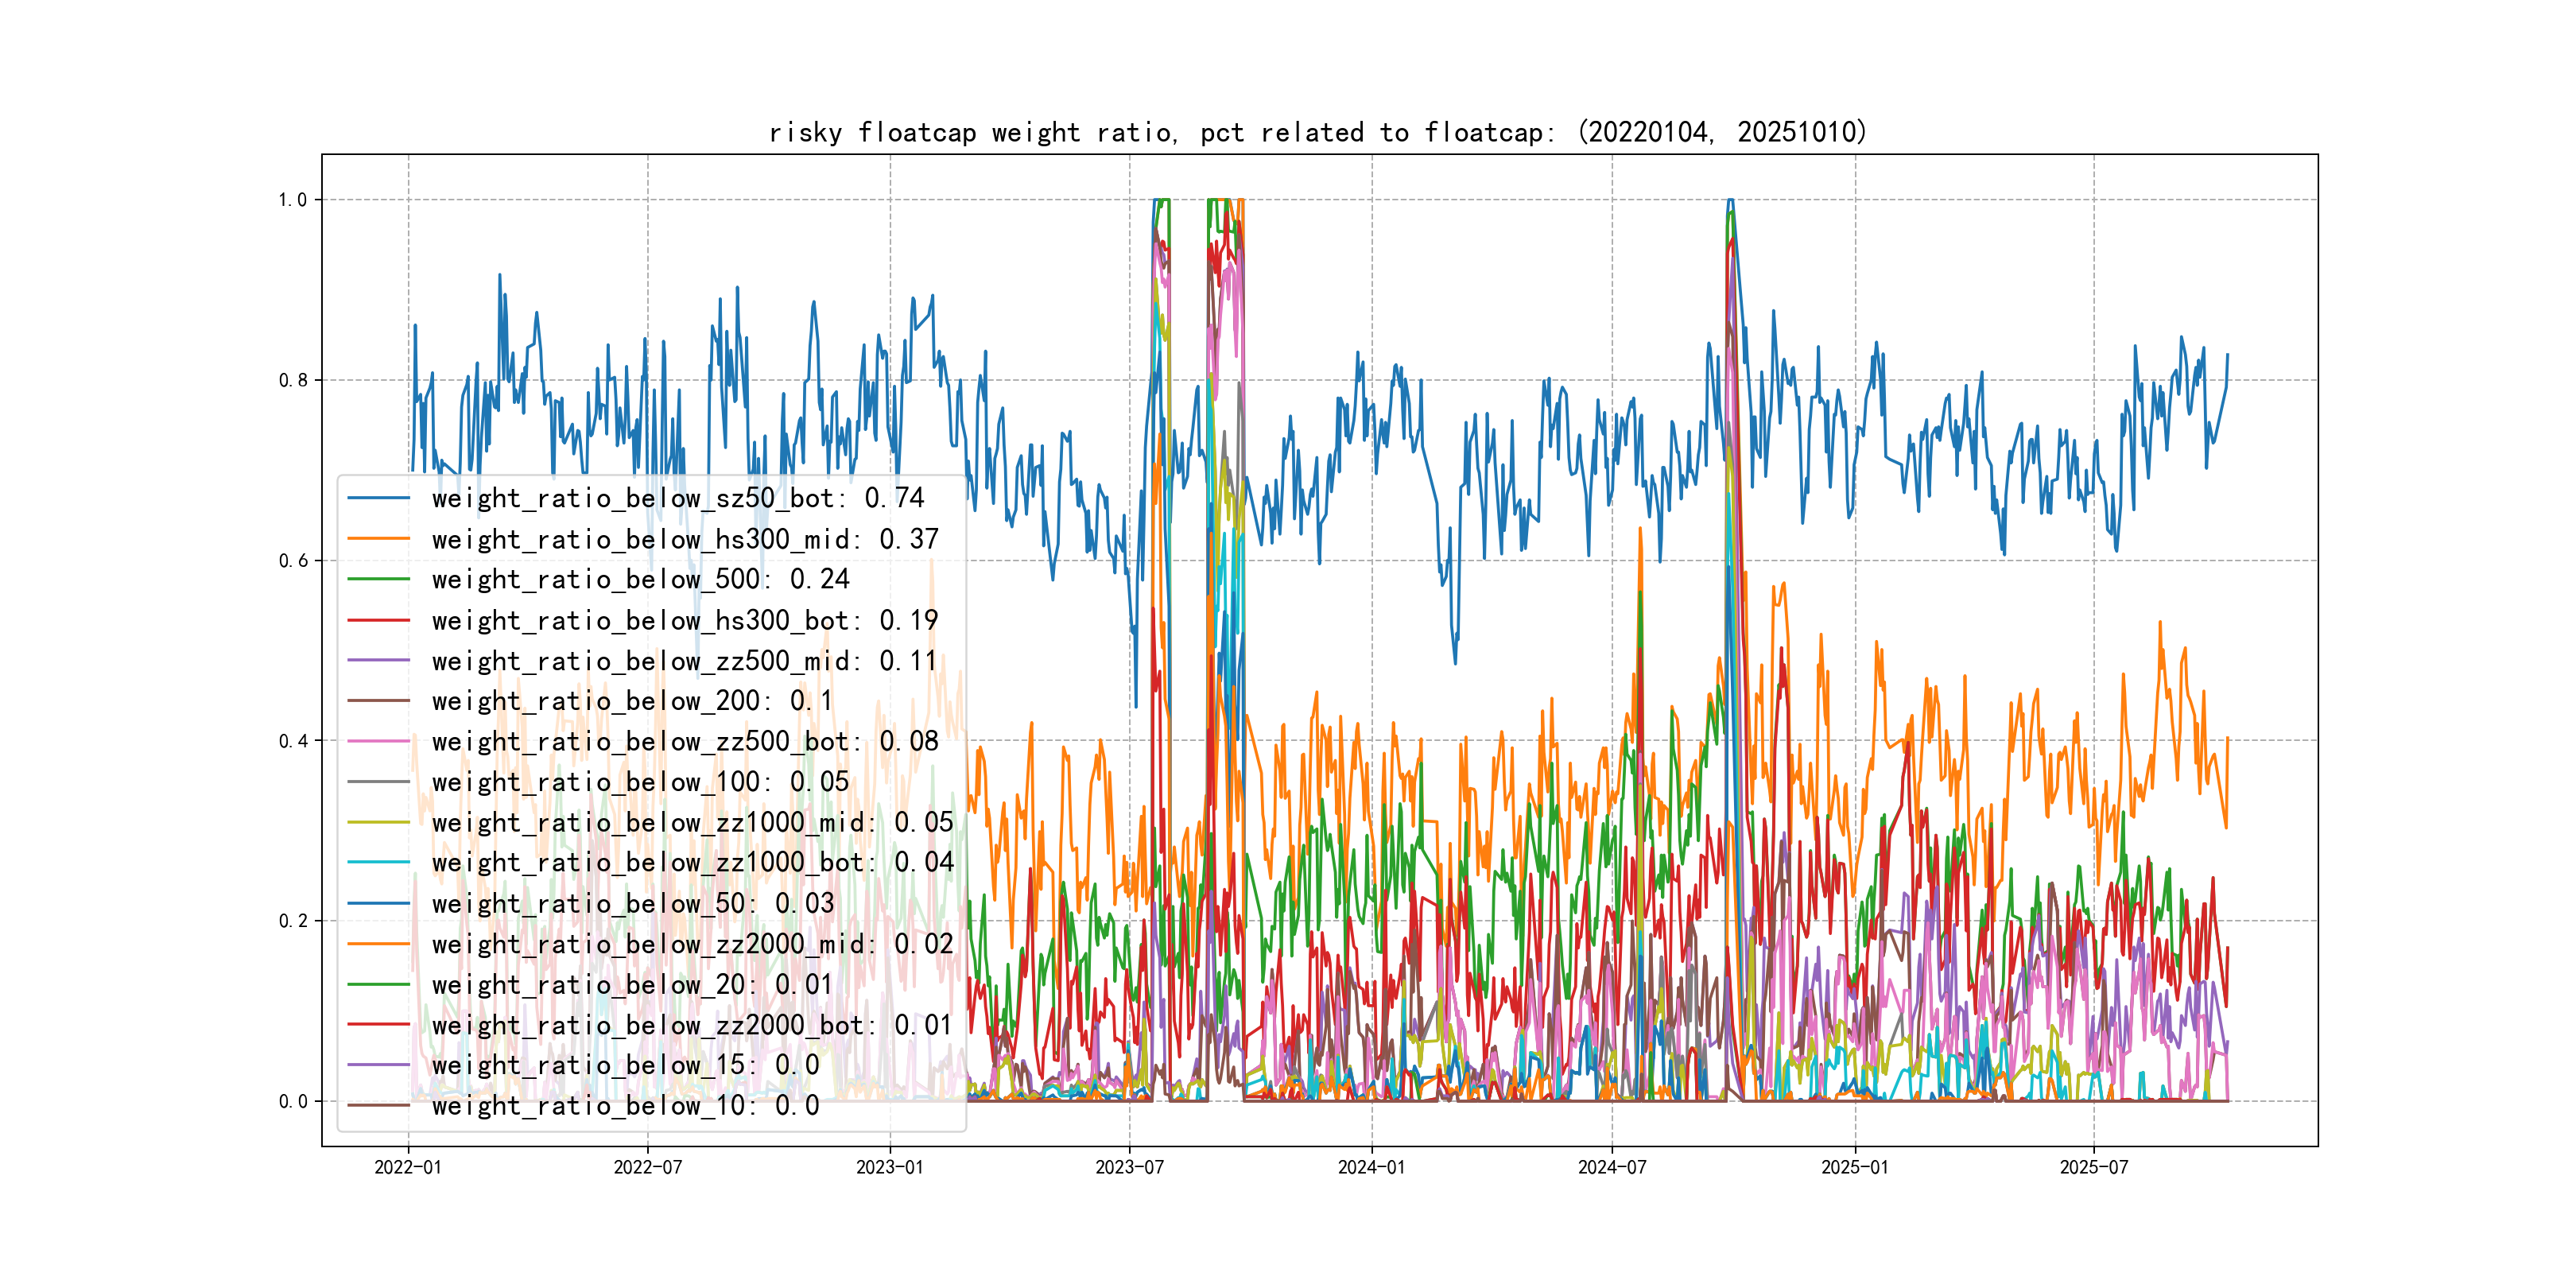This screenshot has width=2576, height=1288.
Task: Click the red swatch next to hs300_bot
Action: [x=378, y=620]
